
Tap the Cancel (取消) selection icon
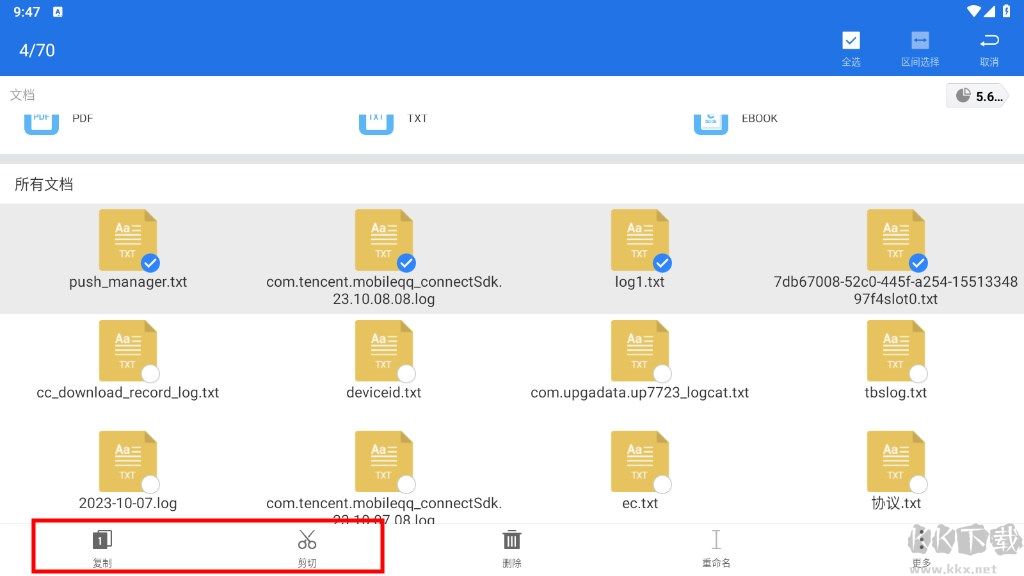pyautogui.click(x=989, y=41)
